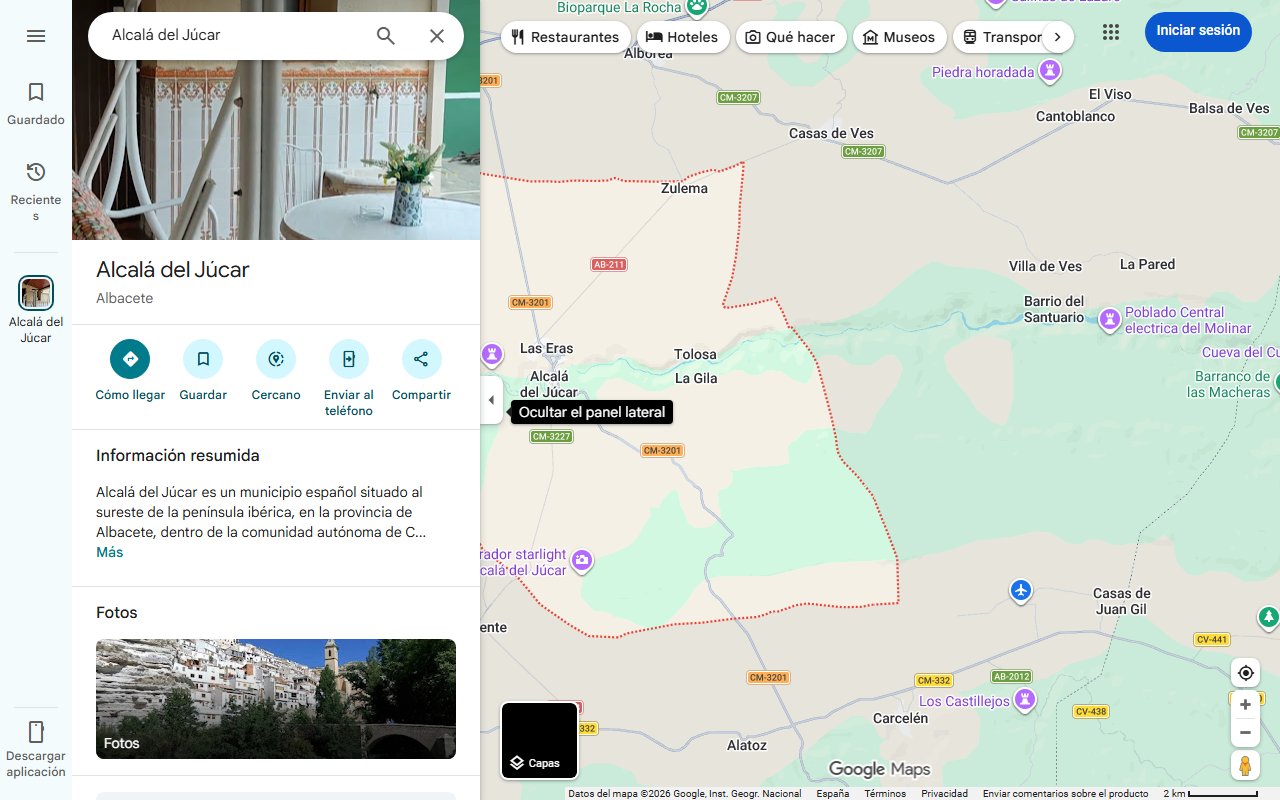Image resolution: width=1280 pixels, height=800 pixels.
Task: Open the Más description link
Action: click(109, 551)
